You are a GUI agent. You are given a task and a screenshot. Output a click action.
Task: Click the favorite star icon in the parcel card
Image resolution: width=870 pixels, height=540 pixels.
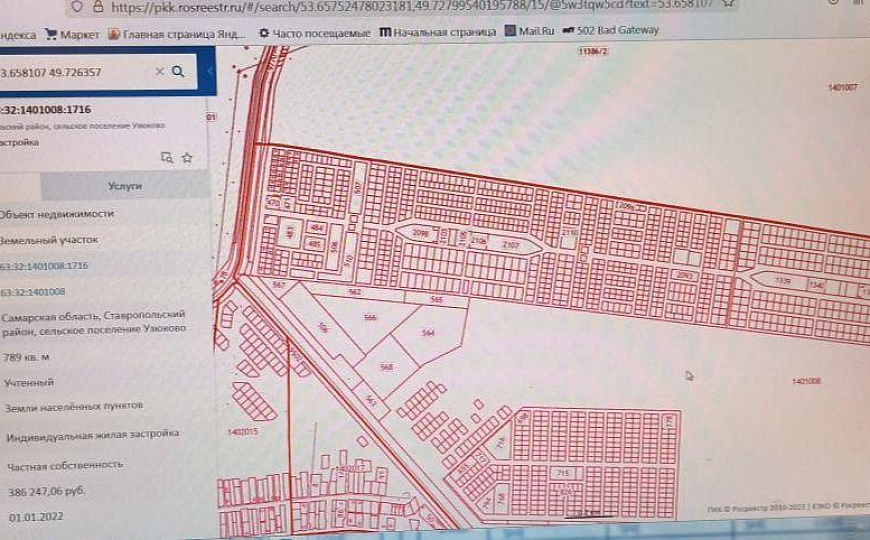point(187,157)
